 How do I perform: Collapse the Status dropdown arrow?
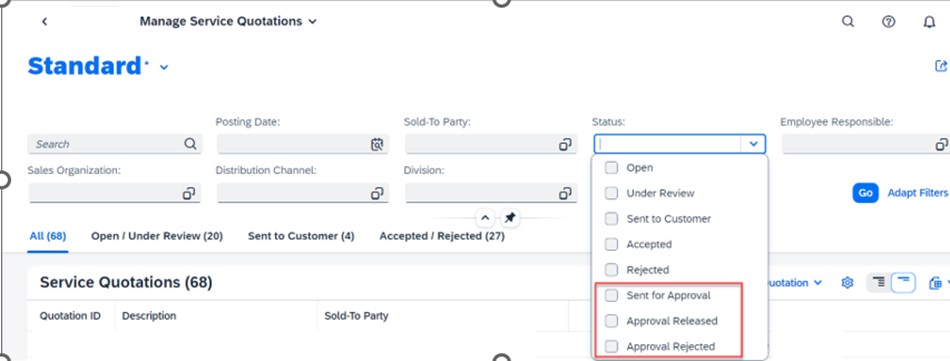point(753,144)
